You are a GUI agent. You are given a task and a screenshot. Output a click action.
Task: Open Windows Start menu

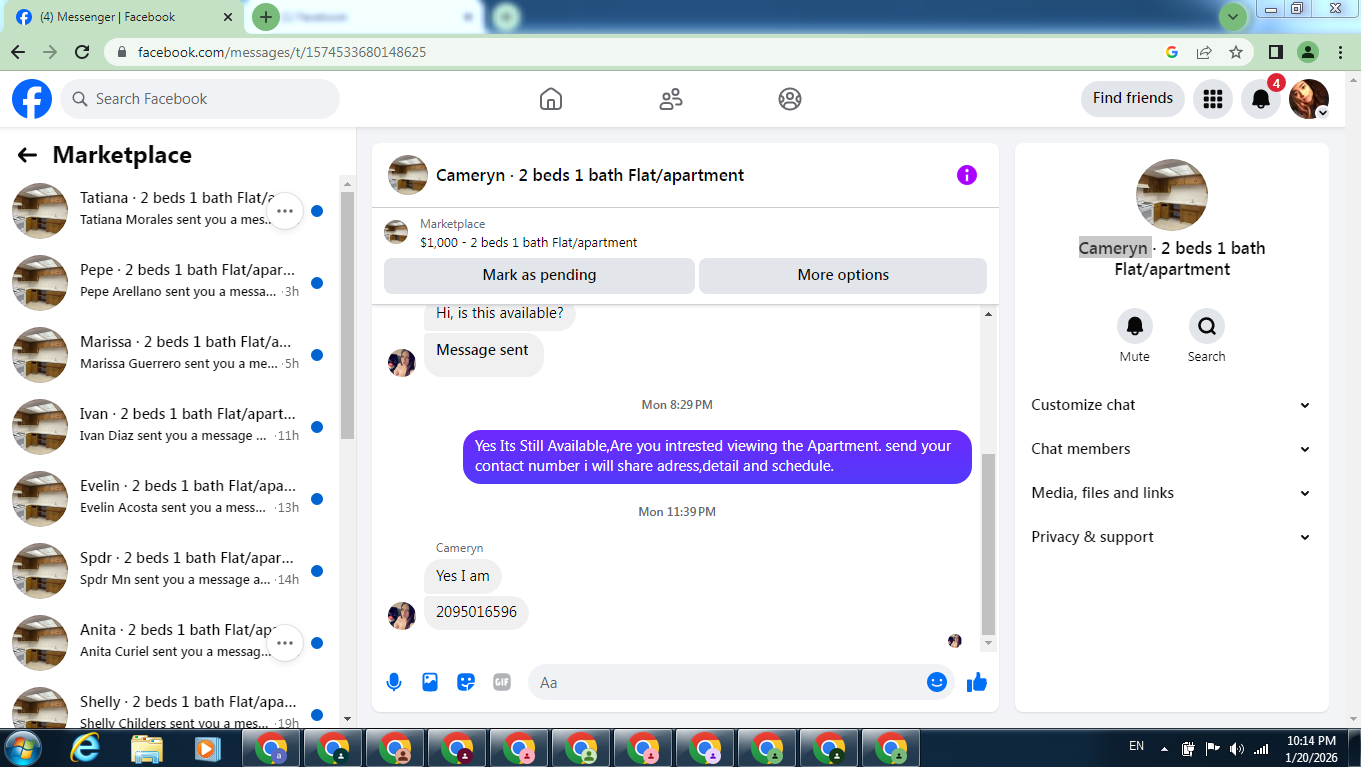[23, 748]
